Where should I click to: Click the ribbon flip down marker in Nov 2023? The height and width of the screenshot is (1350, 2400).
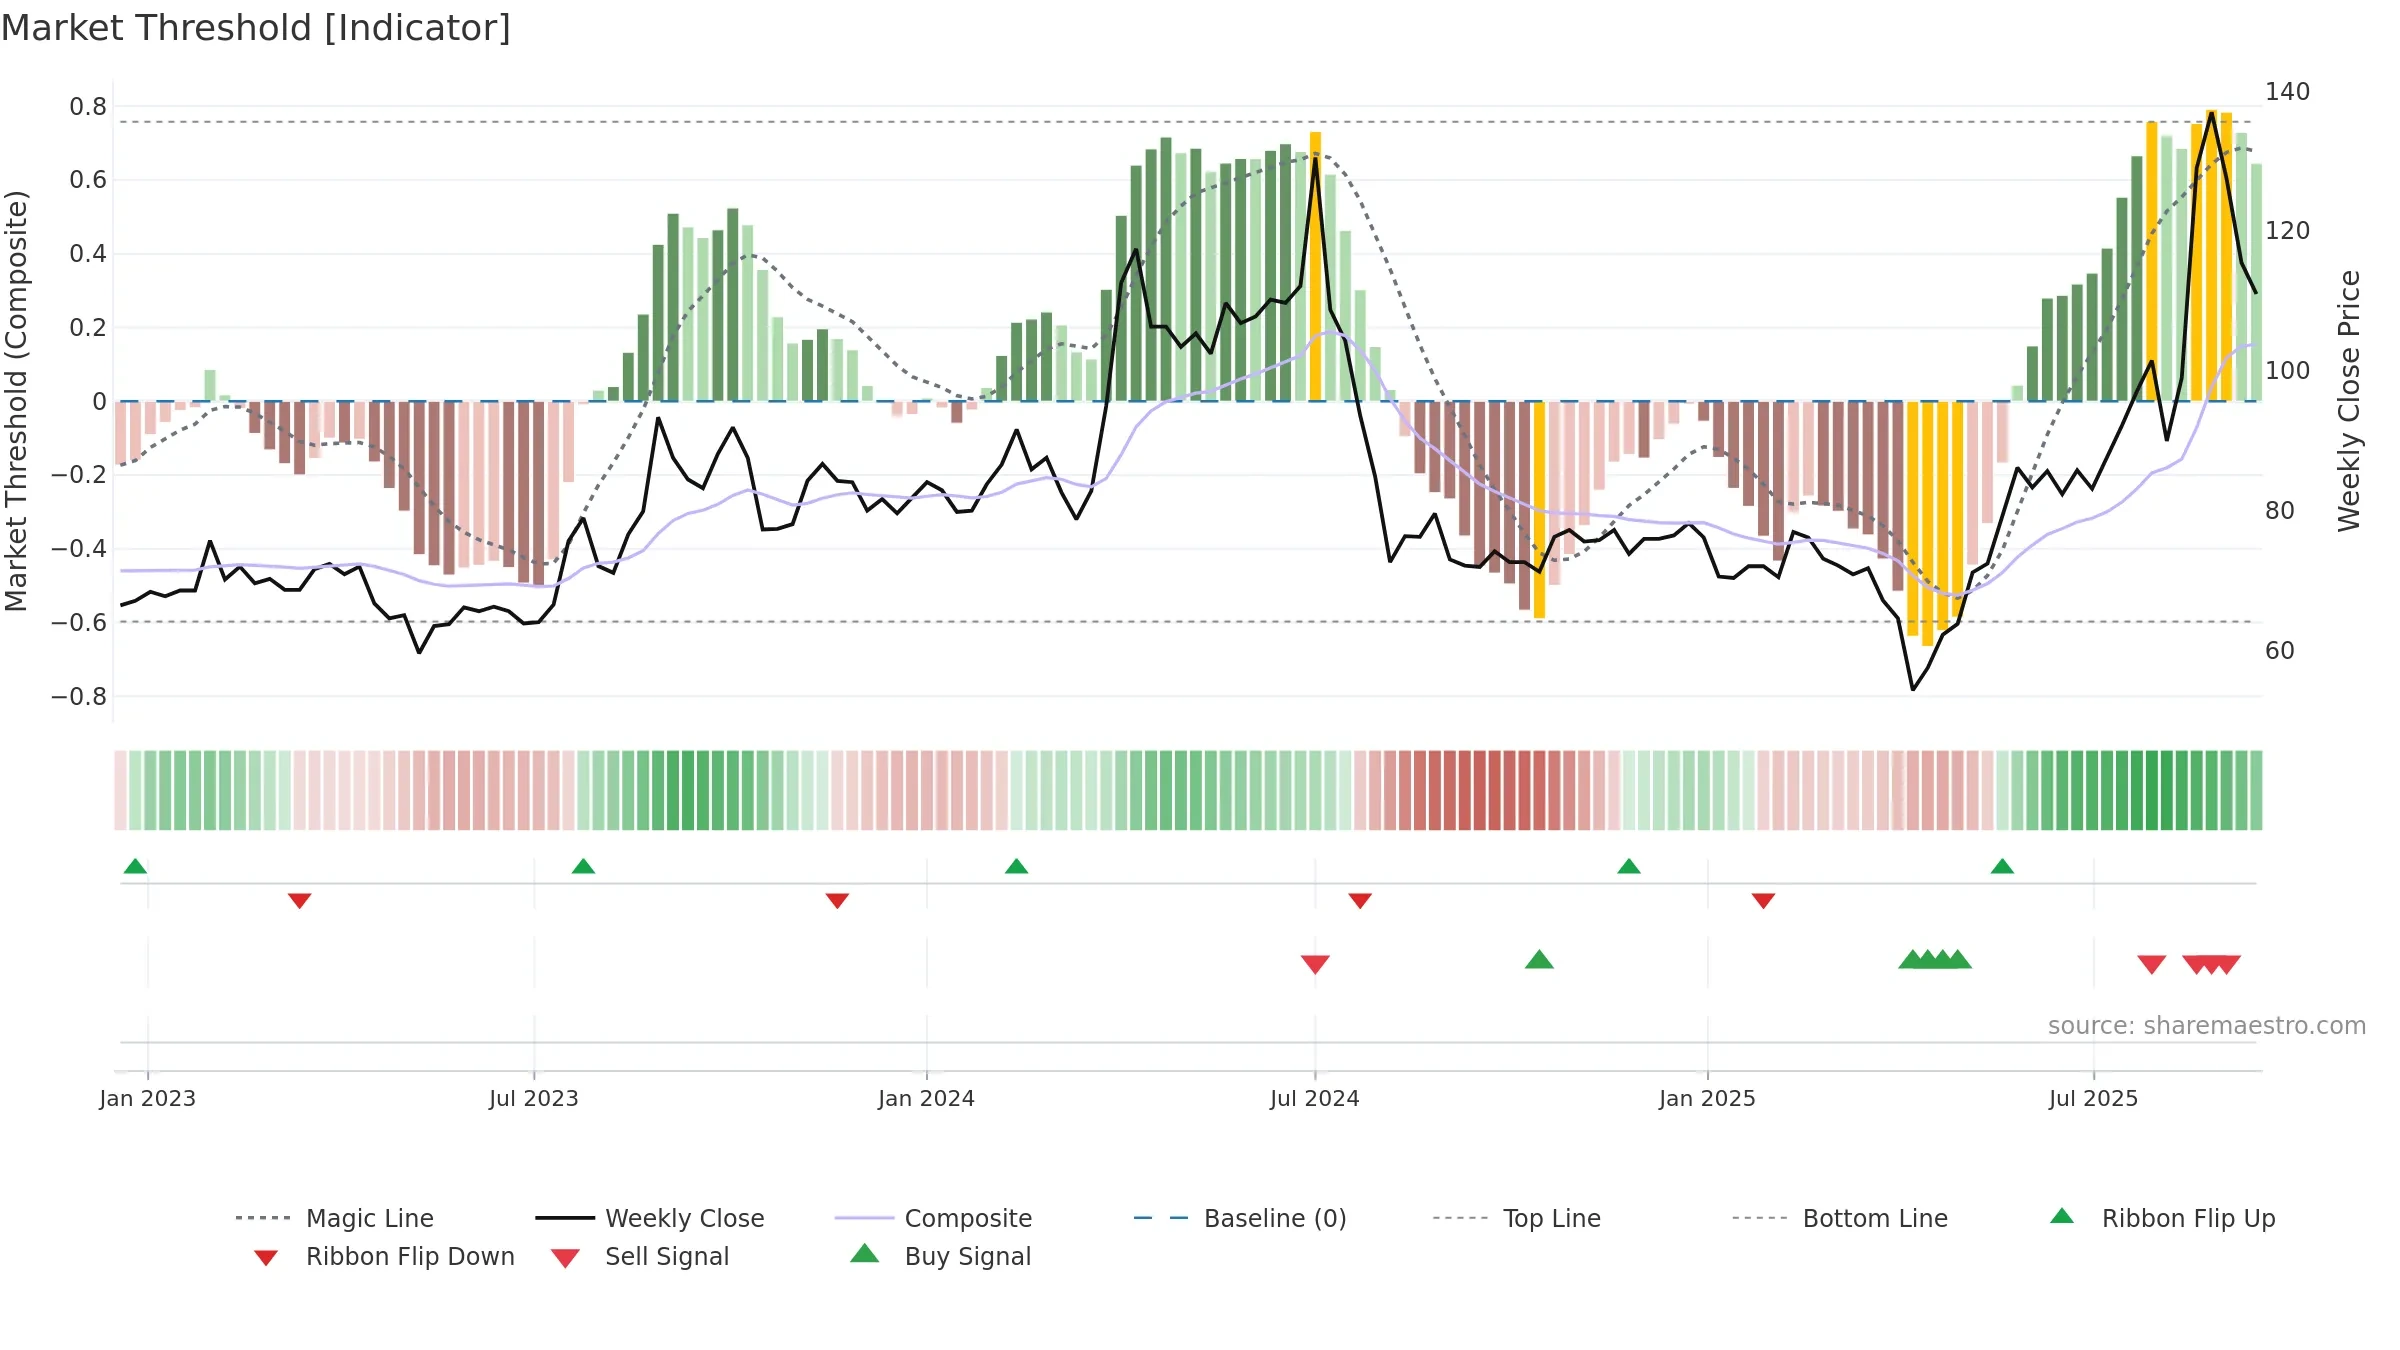(x=837, y=901)
